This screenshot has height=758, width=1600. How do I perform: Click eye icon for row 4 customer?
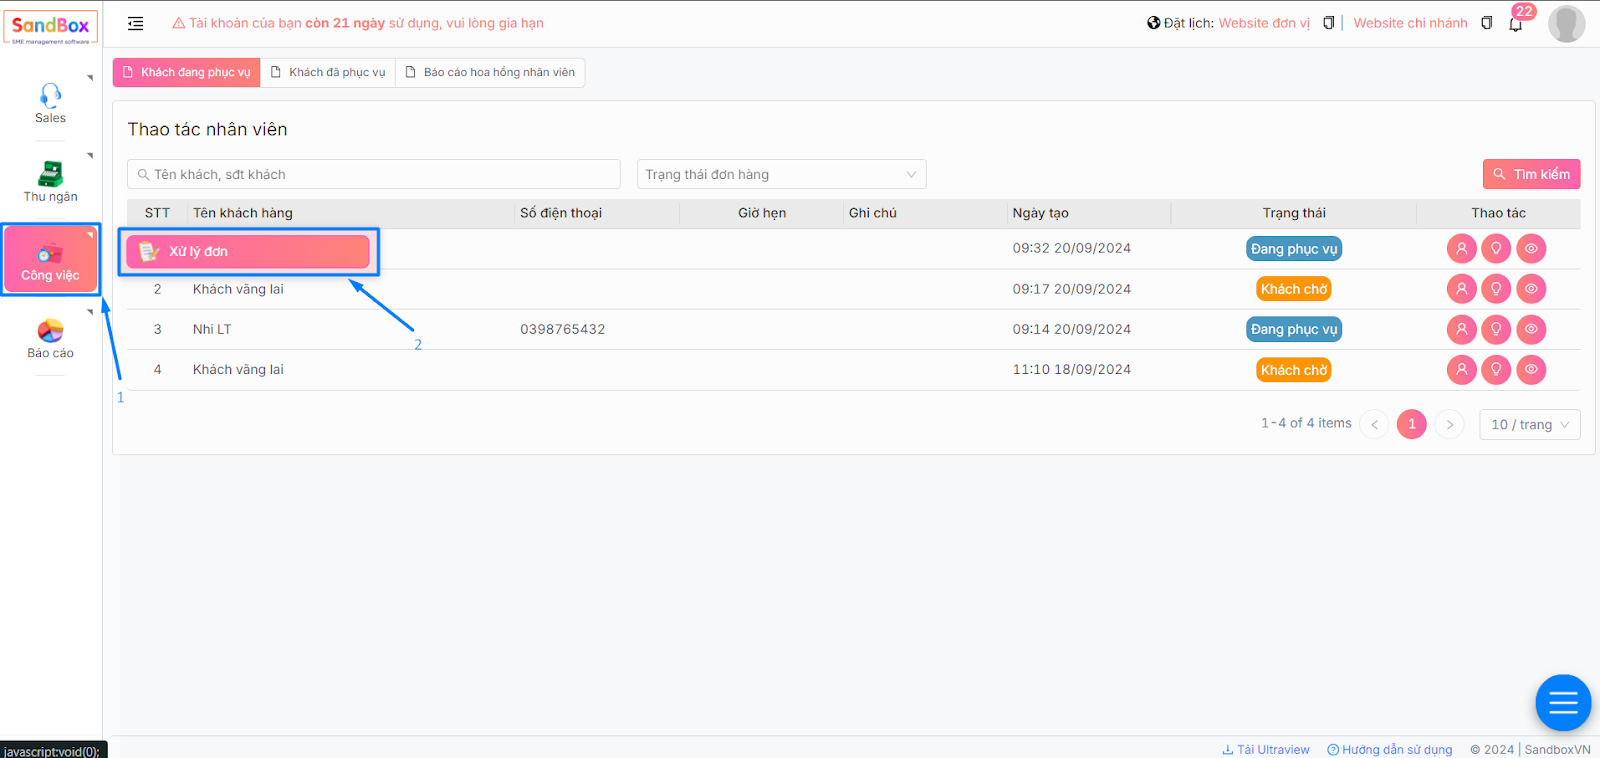point(1531,370)
